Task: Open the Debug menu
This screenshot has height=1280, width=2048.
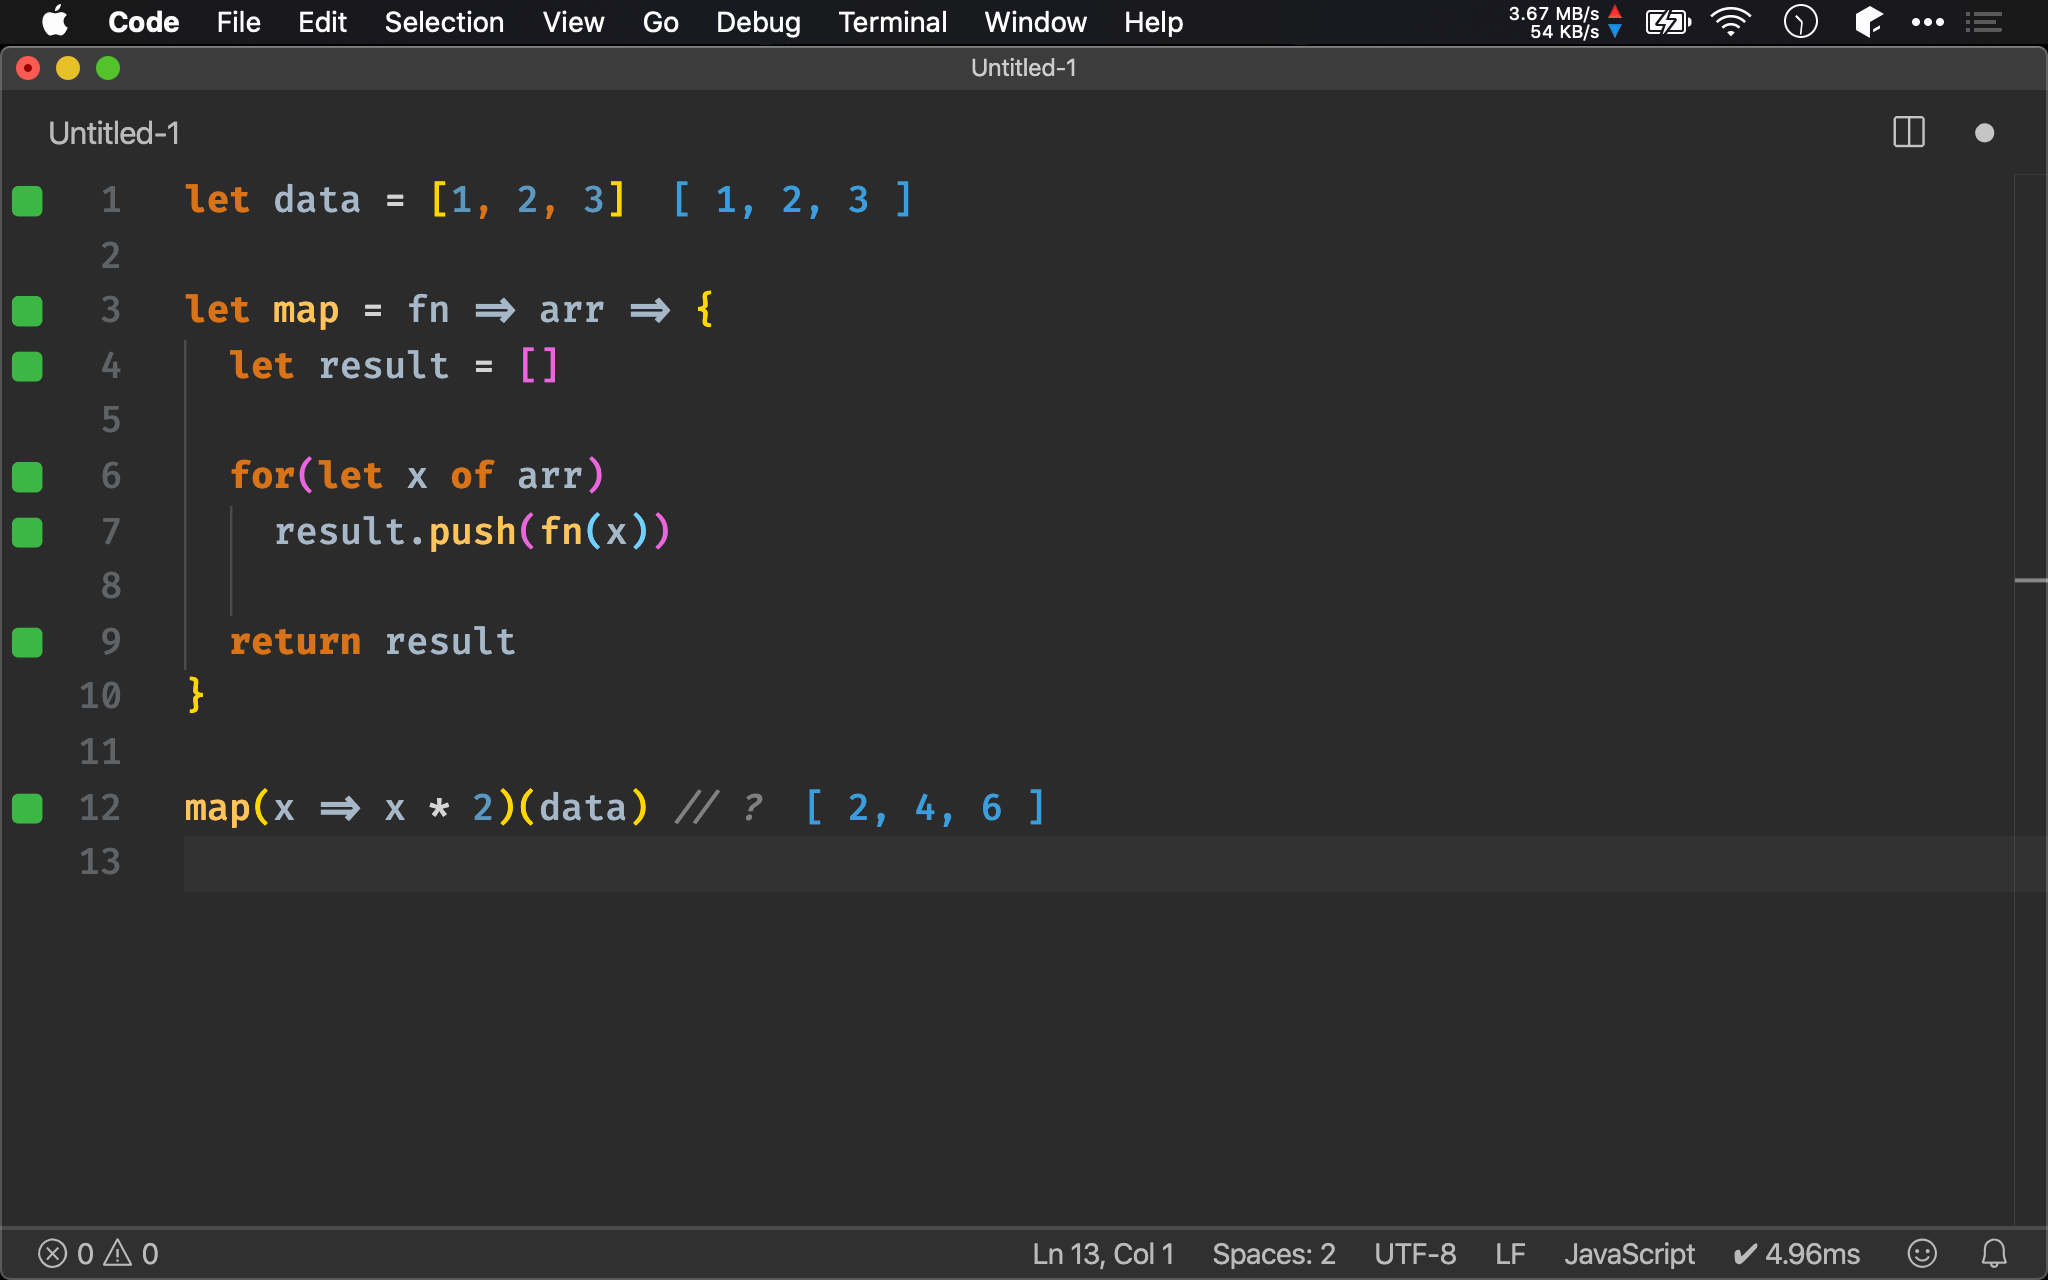Action: click(x=758, y=22)
